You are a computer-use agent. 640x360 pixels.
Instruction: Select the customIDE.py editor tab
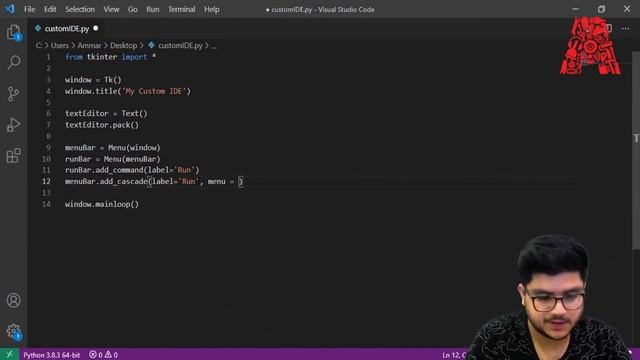coord(67,29)
